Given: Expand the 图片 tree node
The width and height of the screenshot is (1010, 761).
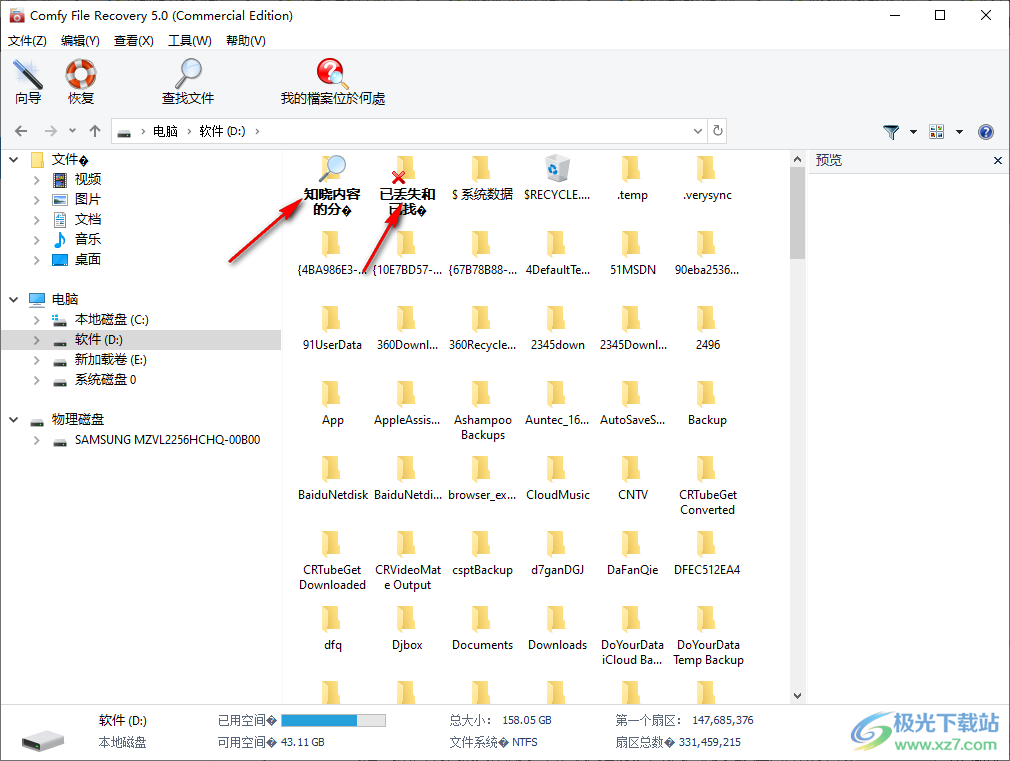Looking at the screenshot, I should pos(37,200).
